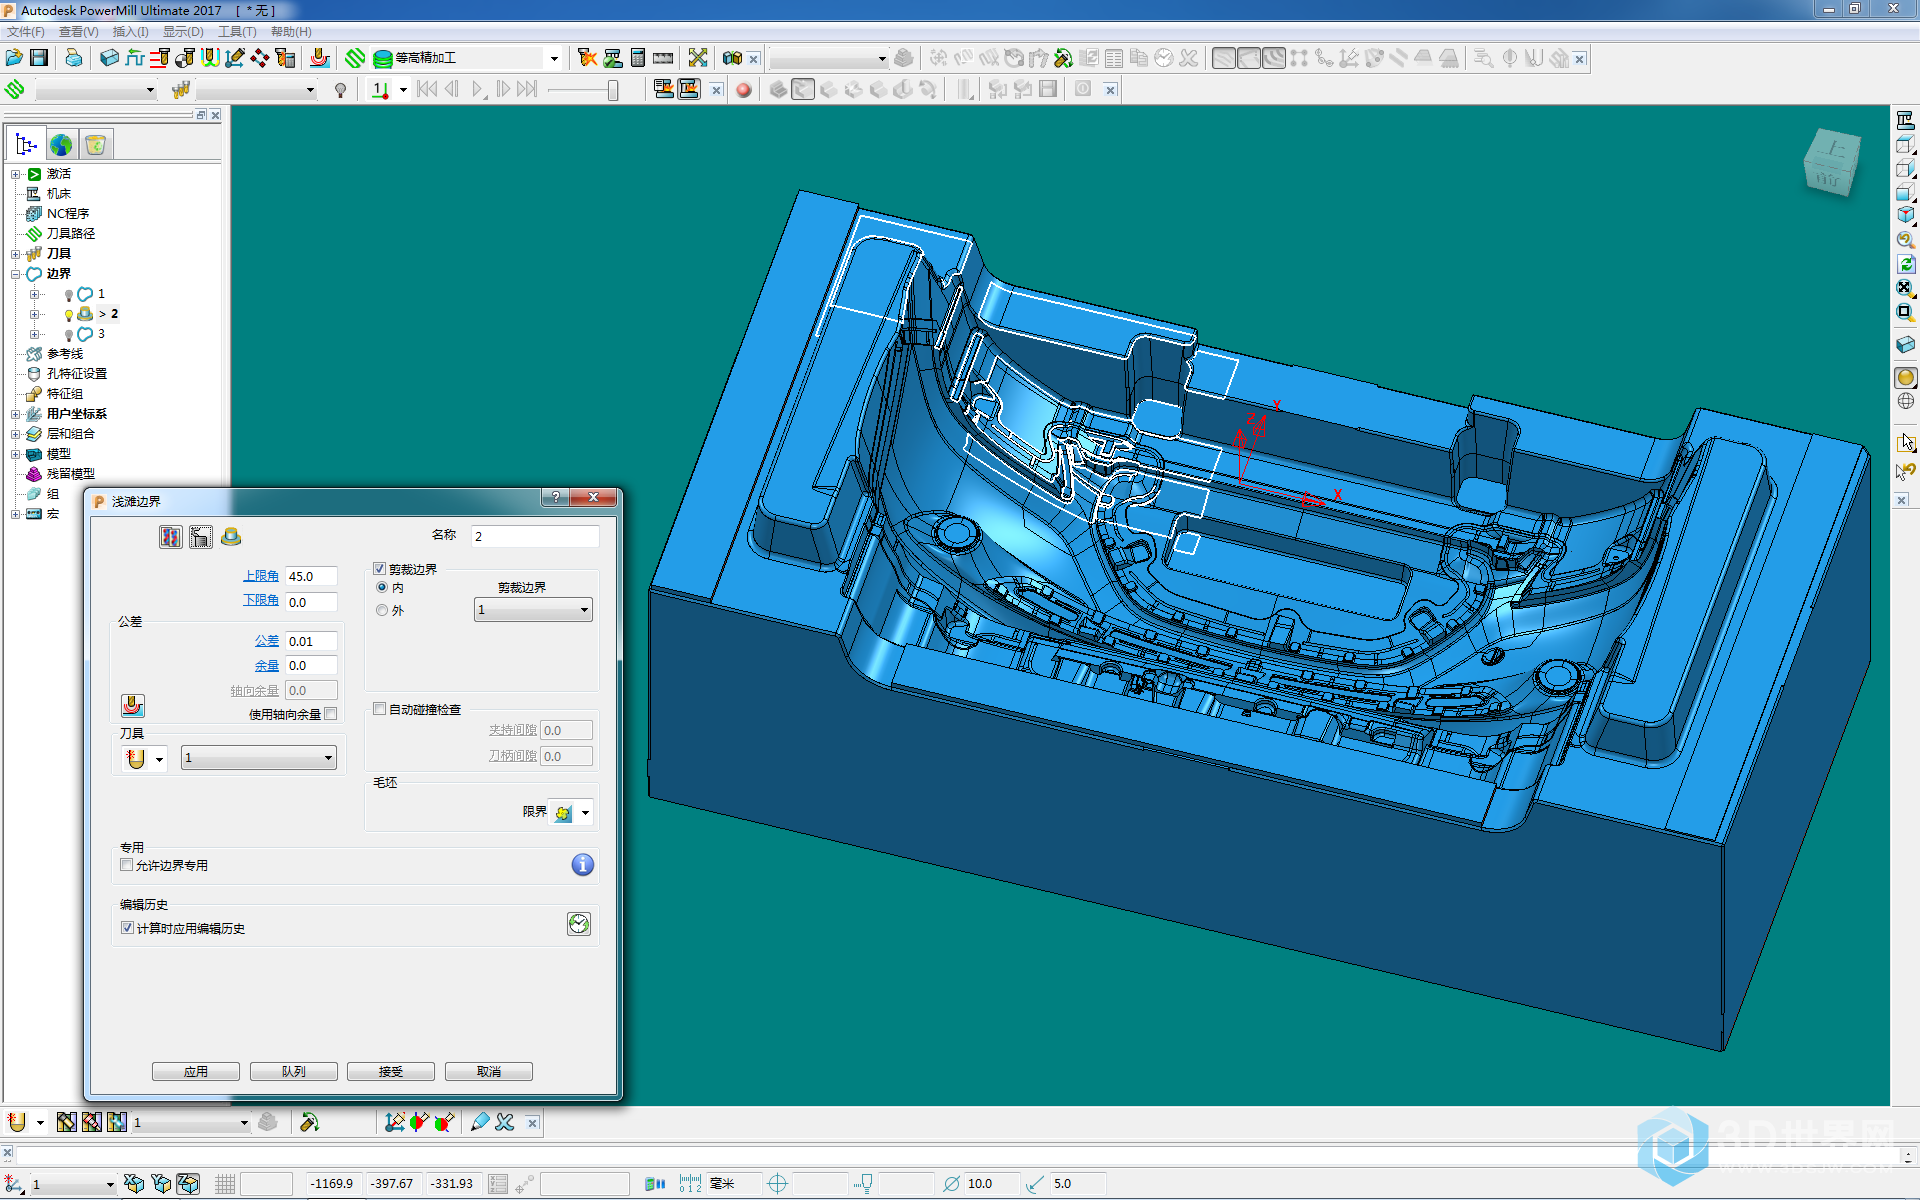Toggle light bulb for boundary 1

[68, 295]
